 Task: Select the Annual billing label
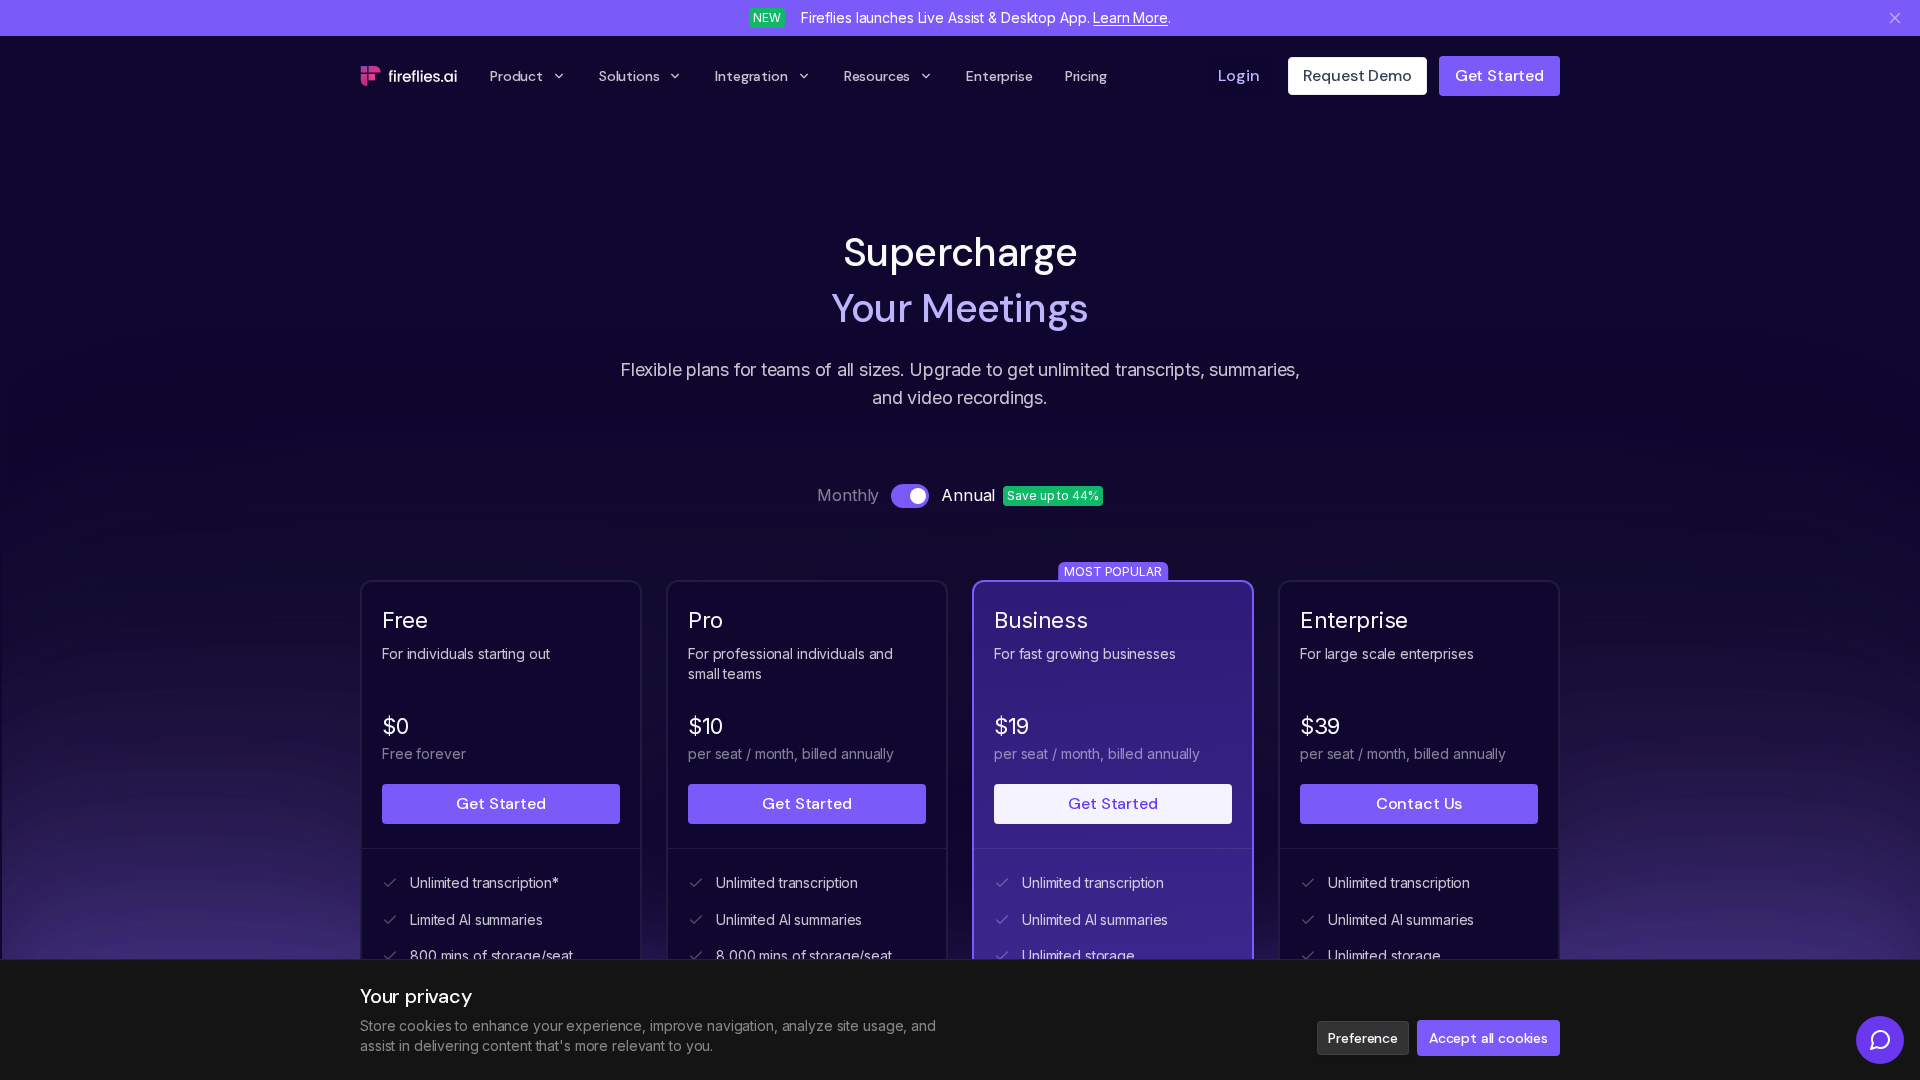tap(967, 496)
